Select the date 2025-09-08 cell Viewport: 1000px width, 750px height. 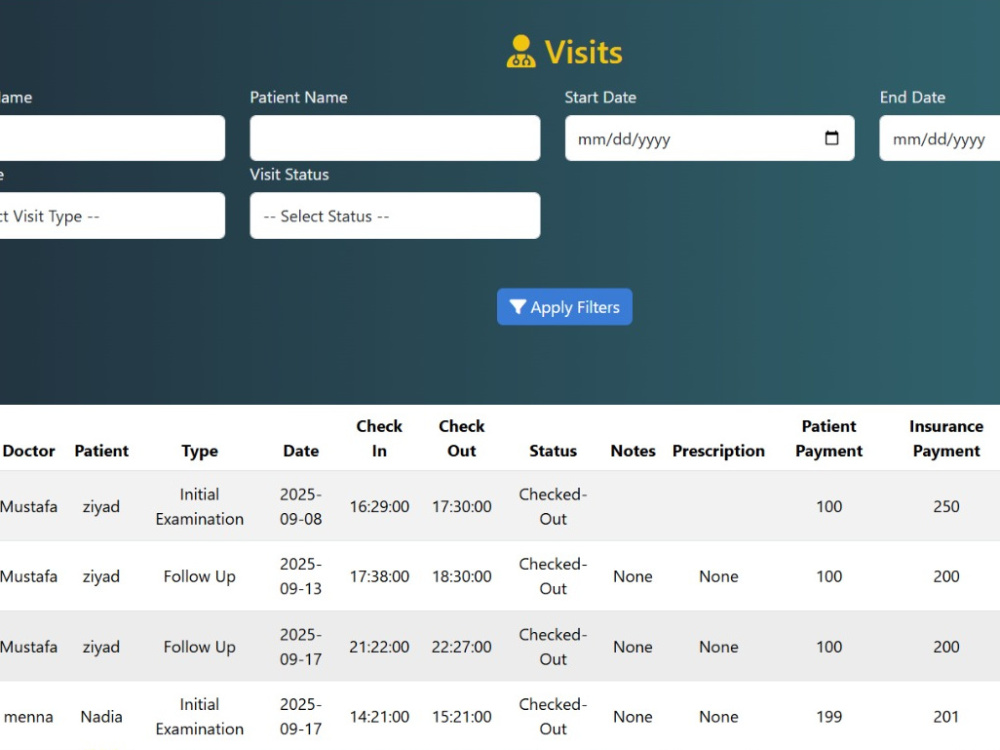tap(301, 506)
